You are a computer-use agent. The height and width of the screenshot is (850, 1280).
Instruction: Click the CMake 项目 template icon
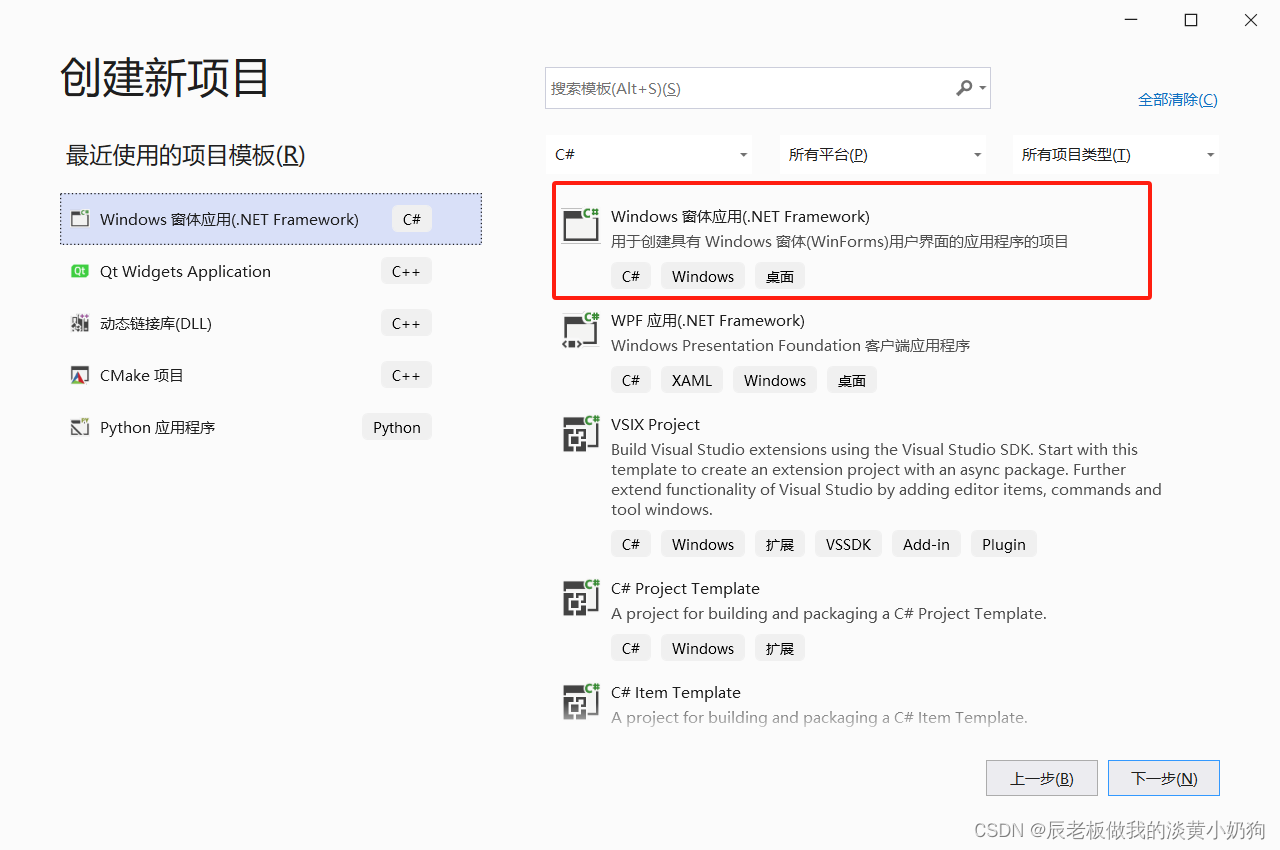click(x=79, y=375)
